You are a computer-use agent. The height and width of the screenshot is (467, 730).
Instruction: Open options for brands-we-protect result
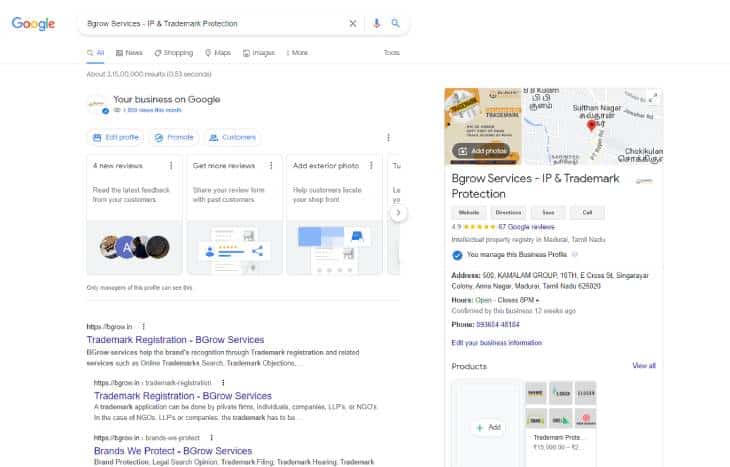[211, 438]
